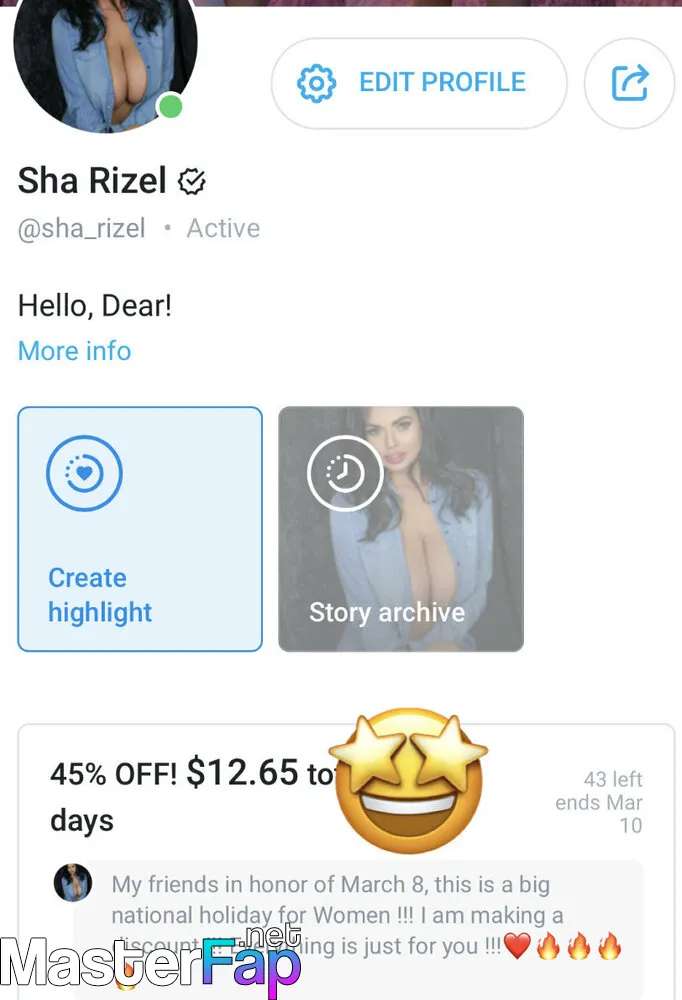Click the EDIT PROFILE button
The height and width of the screenshot is (1000, 682).
click(419, 84)
